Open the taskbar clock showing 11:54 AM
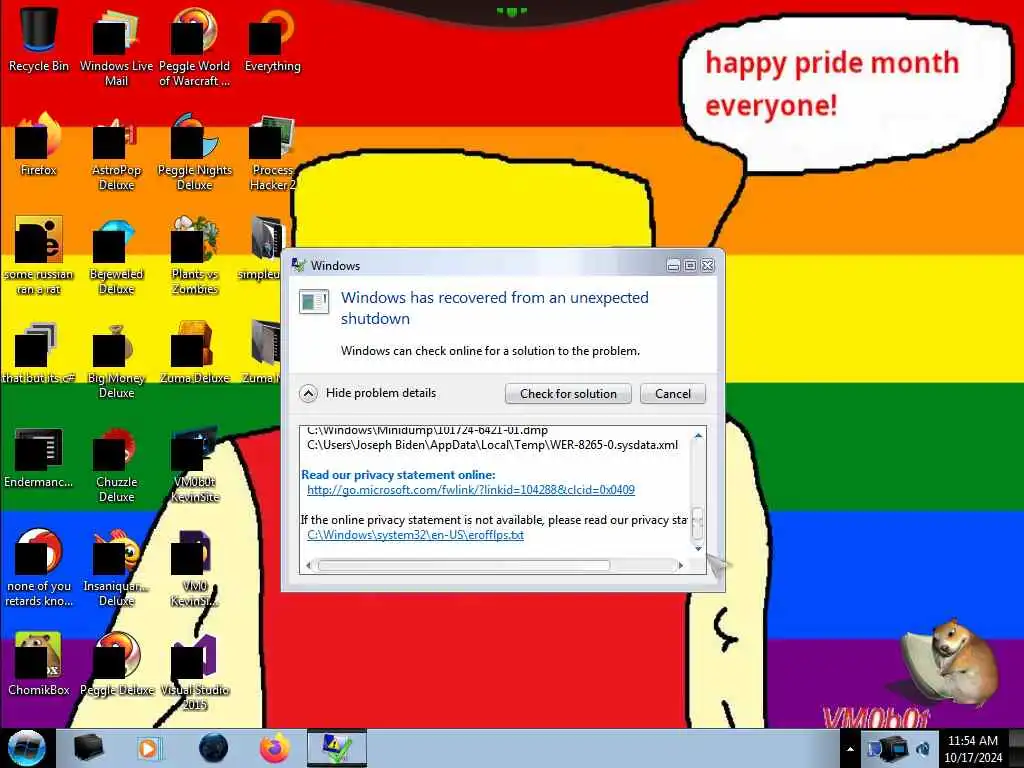Image resolution: width=1024 pixels, height=768 pixels. point(973,749)
